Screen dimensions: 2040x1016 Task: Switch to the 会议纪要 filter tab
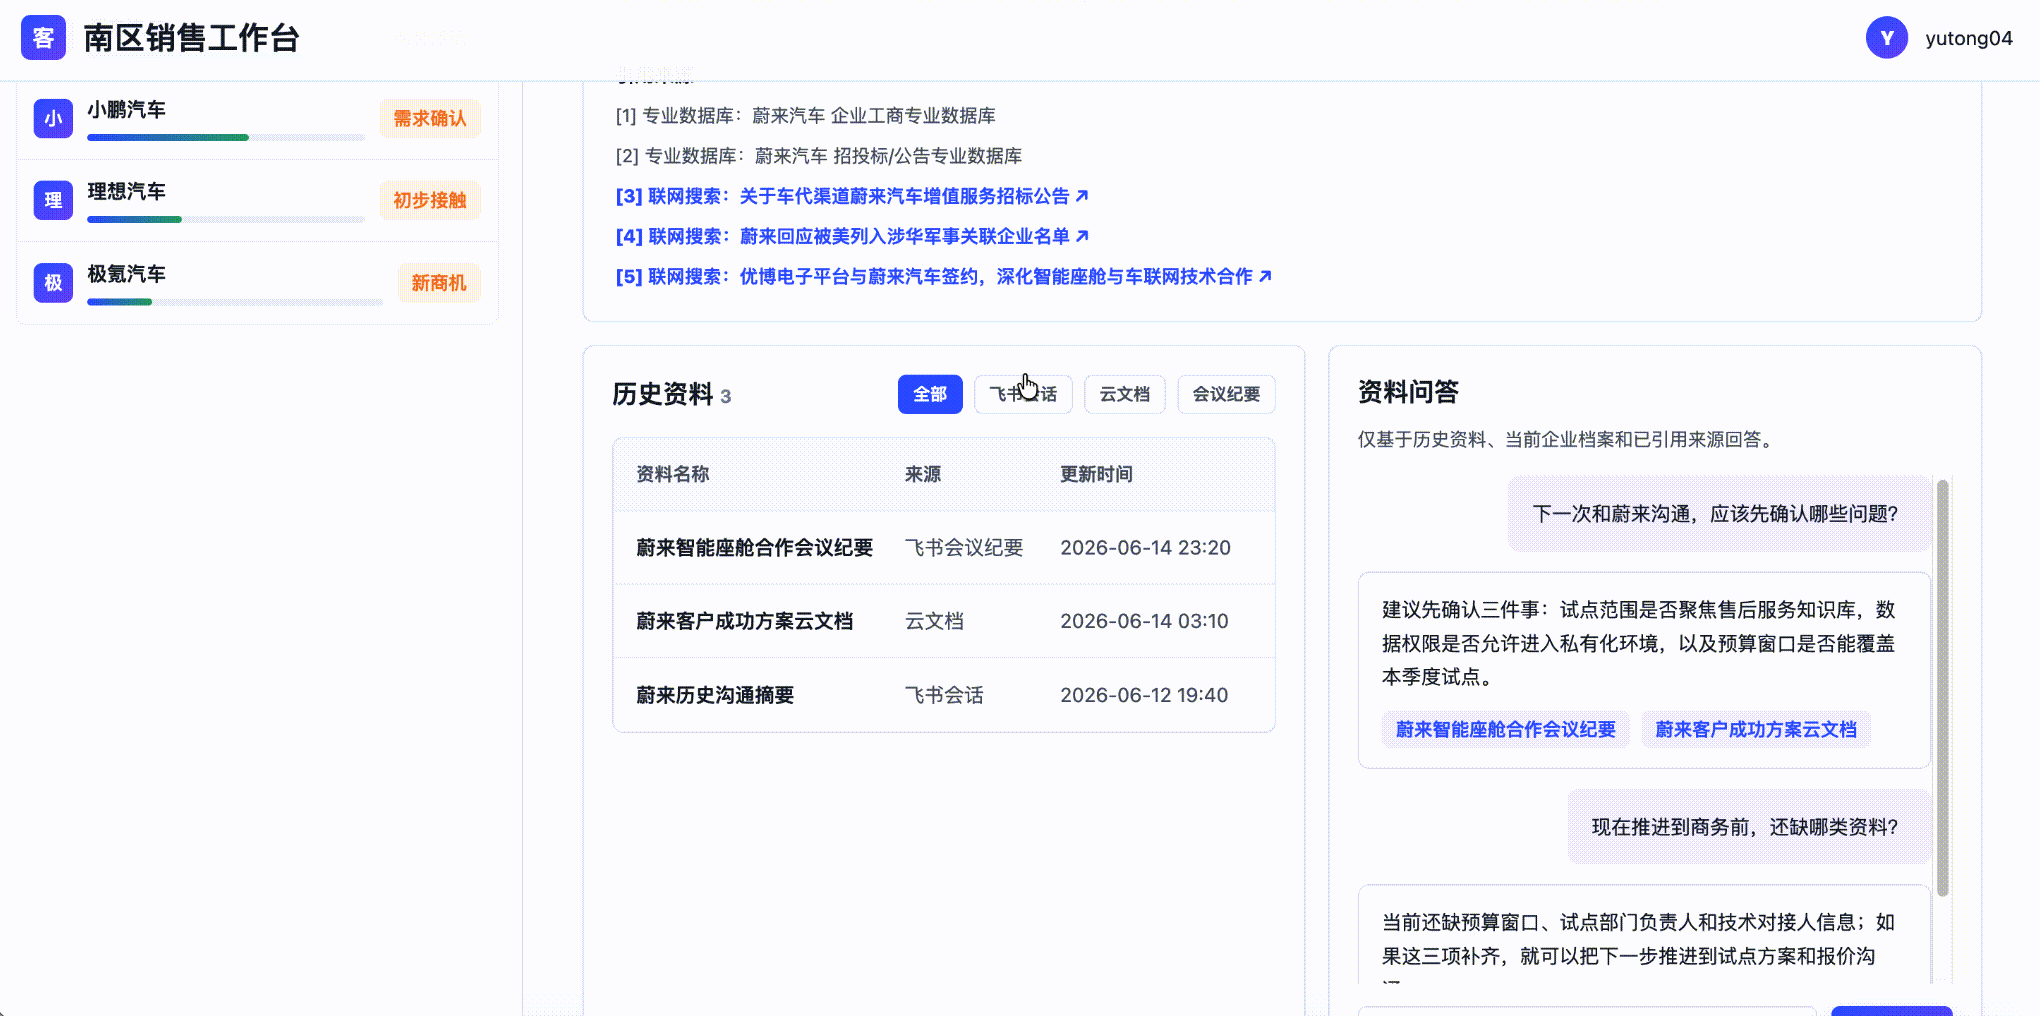point(1226,394)
